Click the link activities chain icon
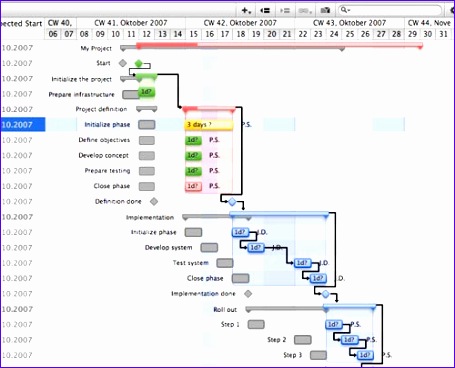 tap(305, 11)
